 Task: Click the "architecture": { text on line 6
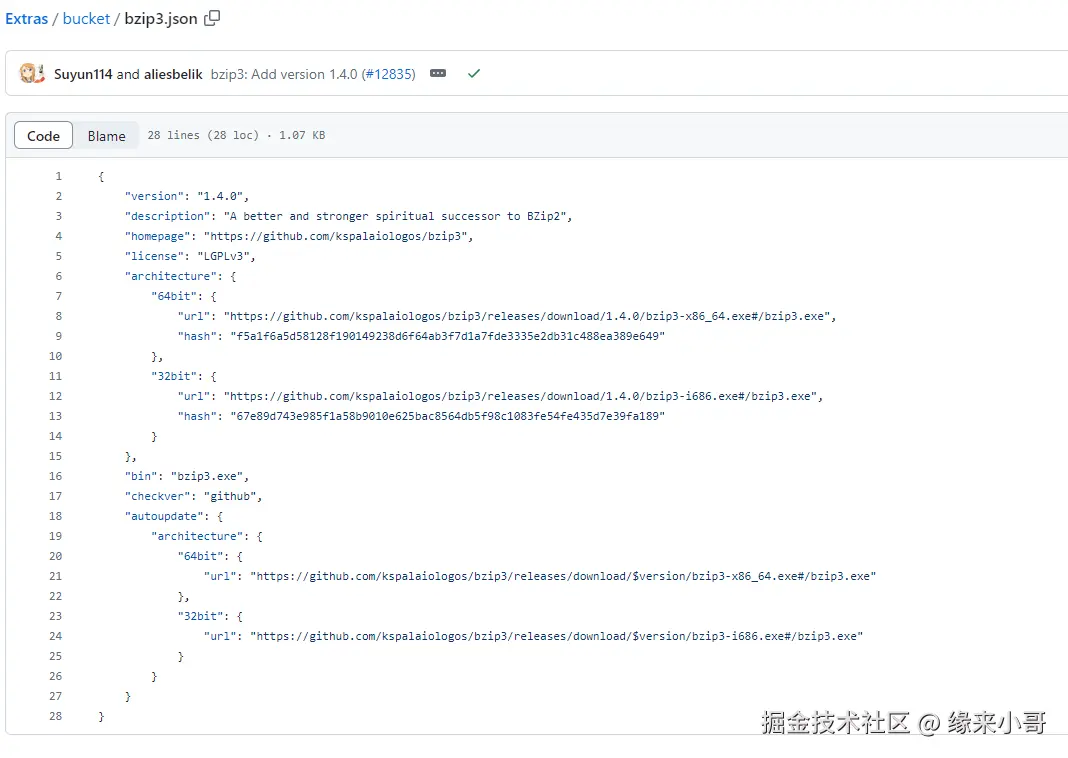[x=180, y=277]
